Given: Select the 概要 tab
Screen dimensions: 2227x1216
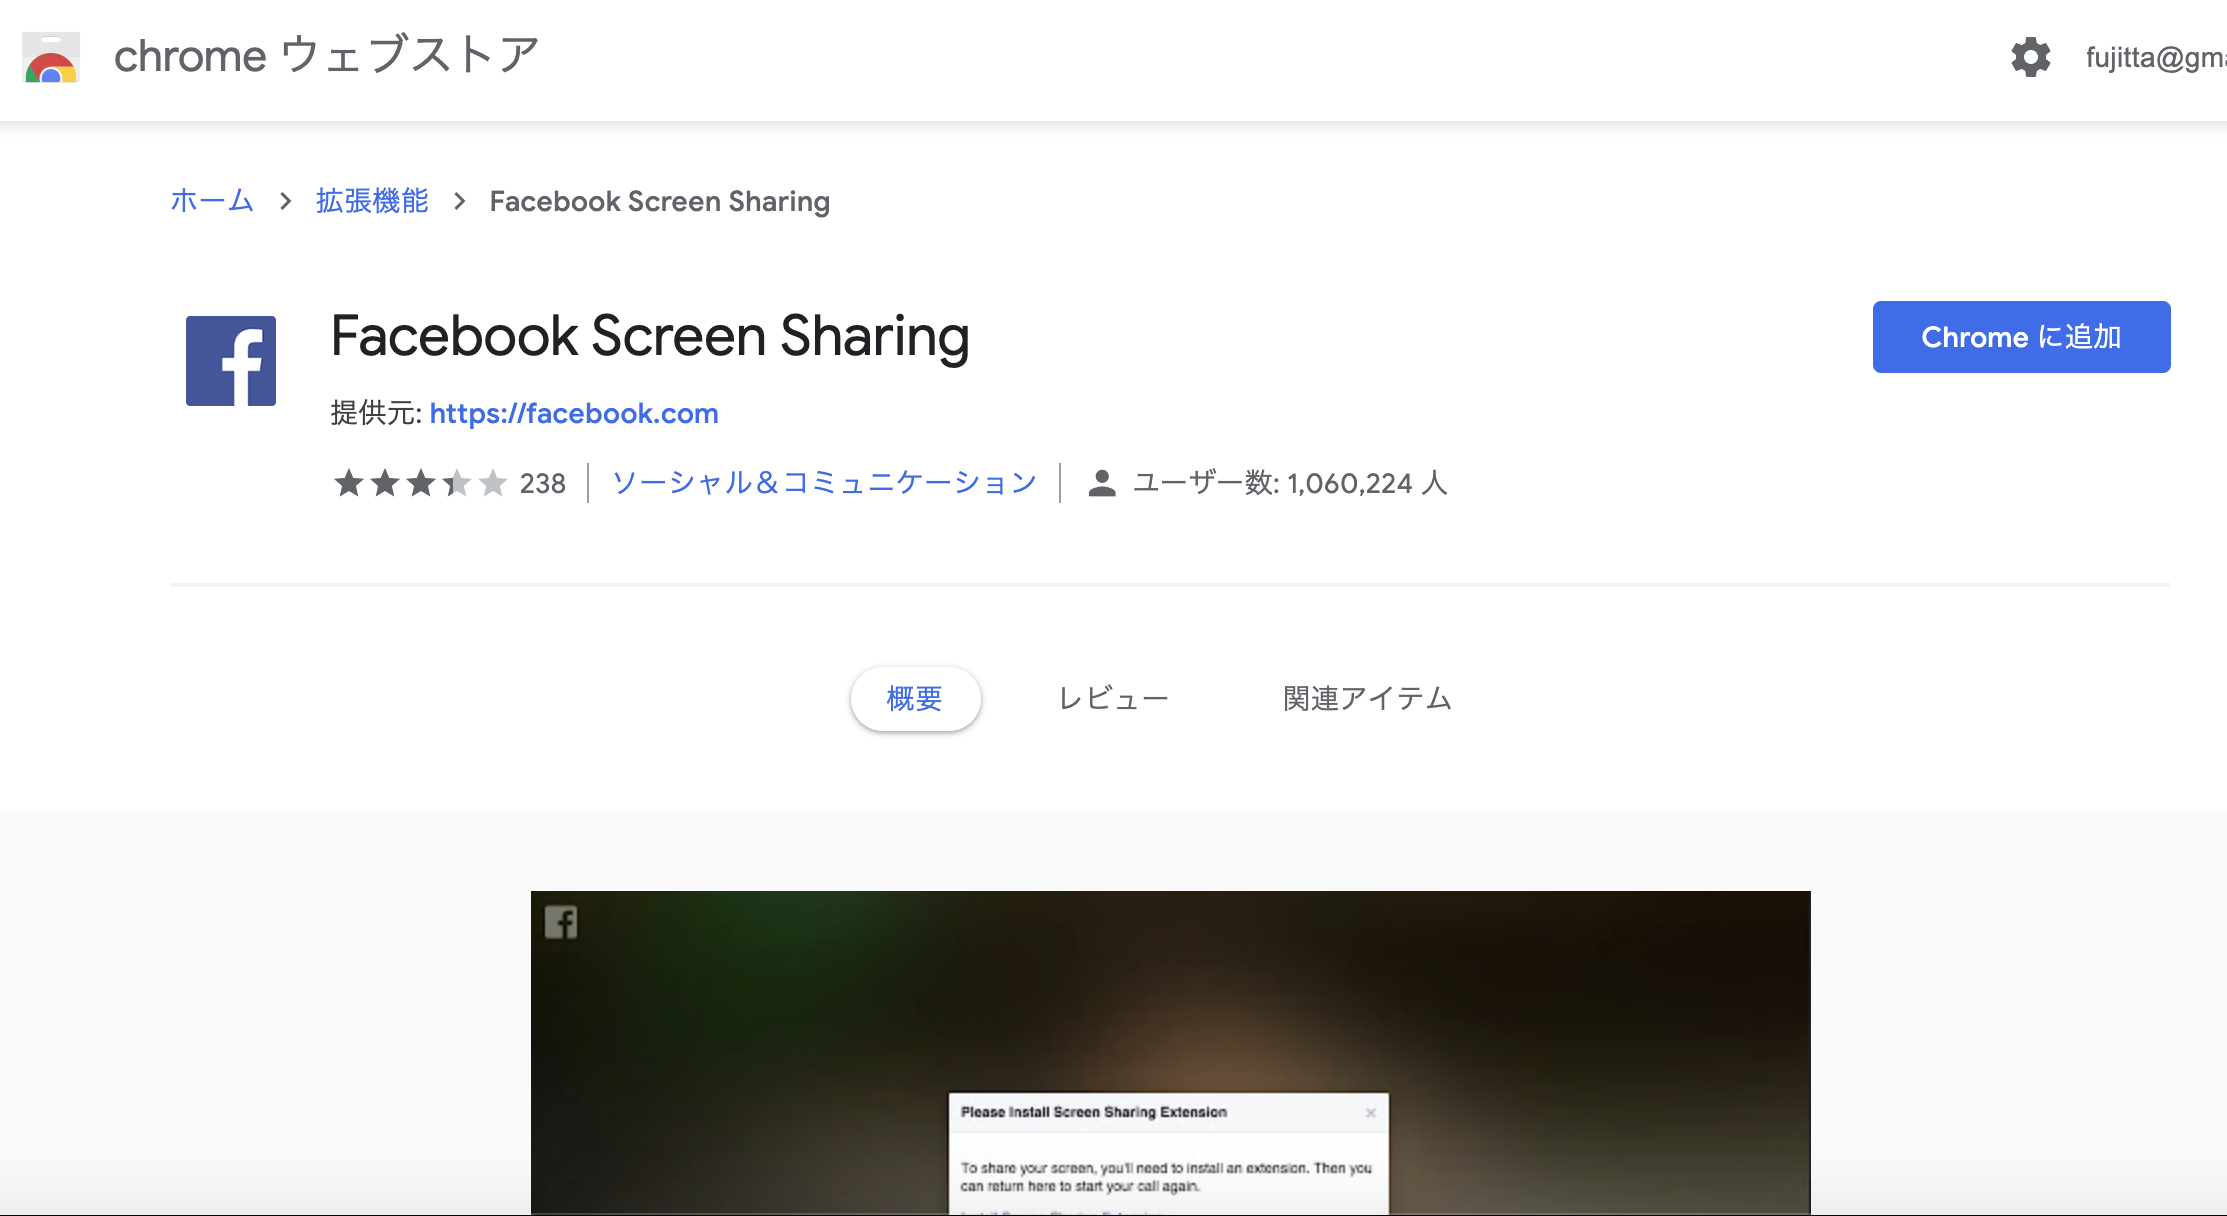Looking at the screenshot, I should tap(915, 698).
